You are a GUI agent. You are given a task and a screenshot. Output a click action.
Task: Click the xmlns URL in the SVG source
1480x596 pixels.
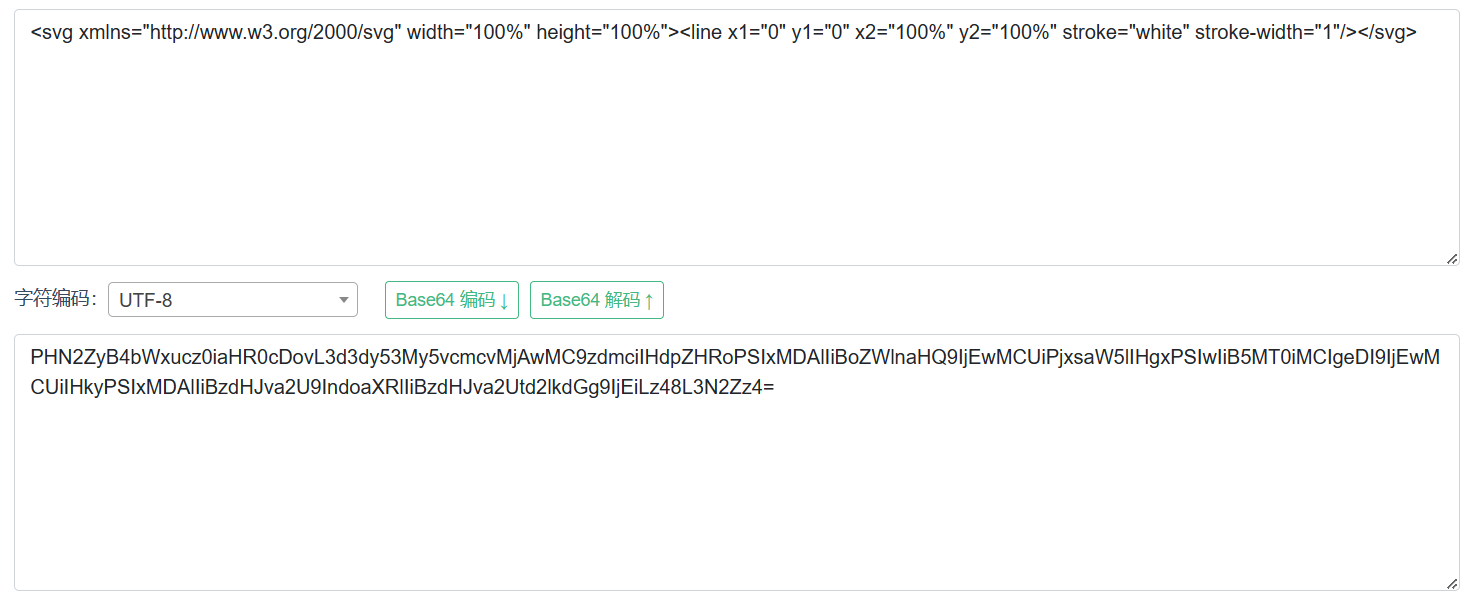click(x=272, y=33)
